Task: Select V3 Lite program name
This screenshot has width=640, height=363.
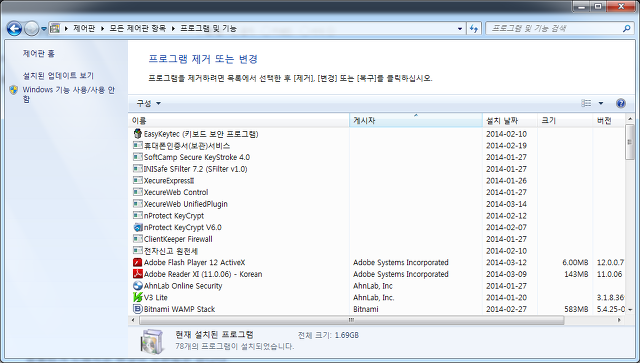Action: click(x=156, y=297)
